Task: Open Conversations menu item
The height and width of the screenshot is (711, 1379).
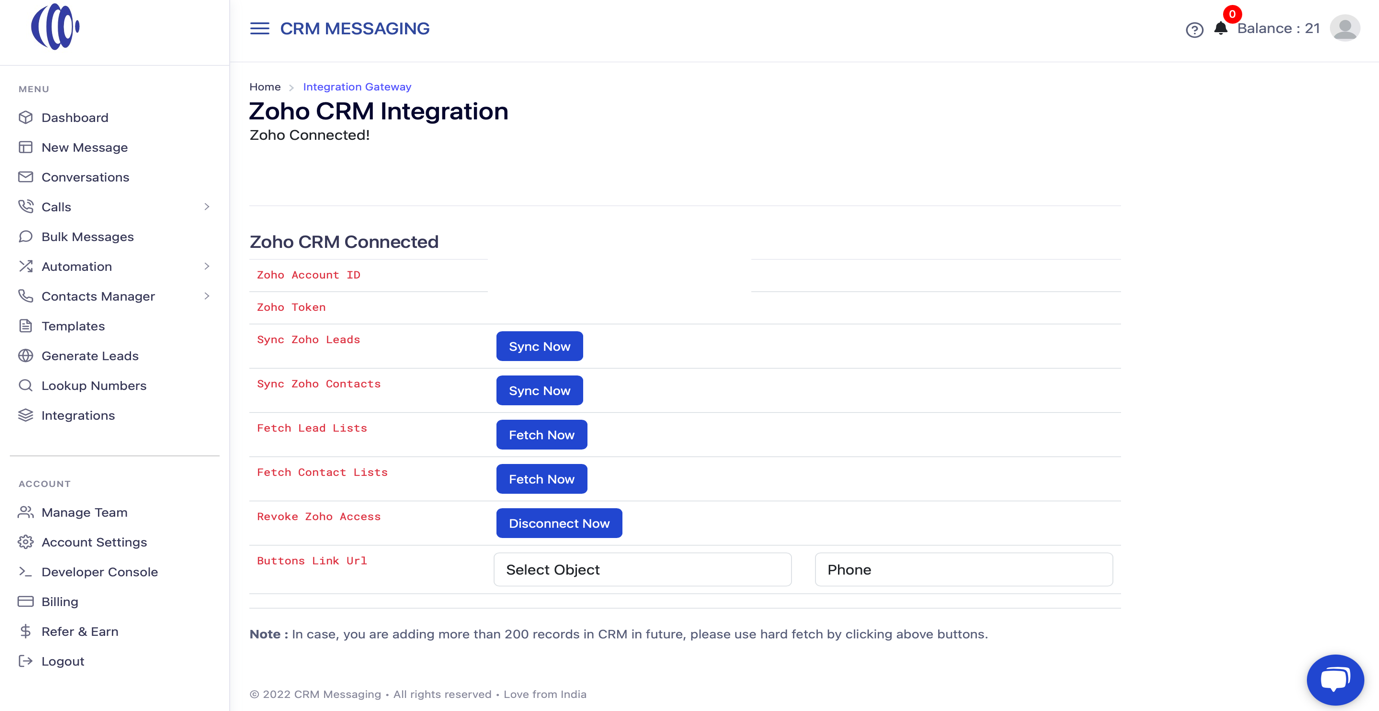Action: pyautogui.click(x=85, y=177)
